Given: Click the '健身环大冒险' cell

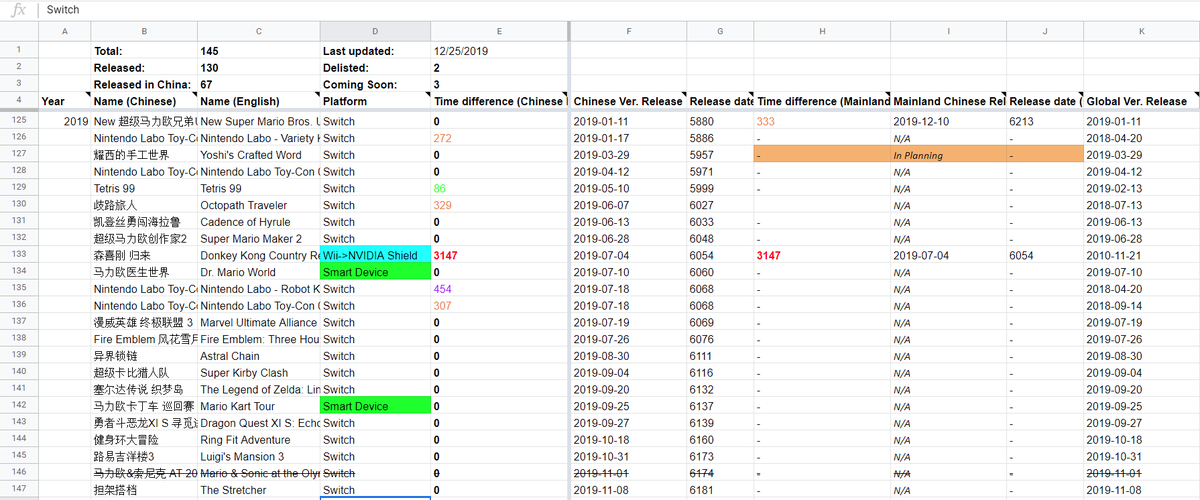Looking at the screenshot, I should coord(144,440).
